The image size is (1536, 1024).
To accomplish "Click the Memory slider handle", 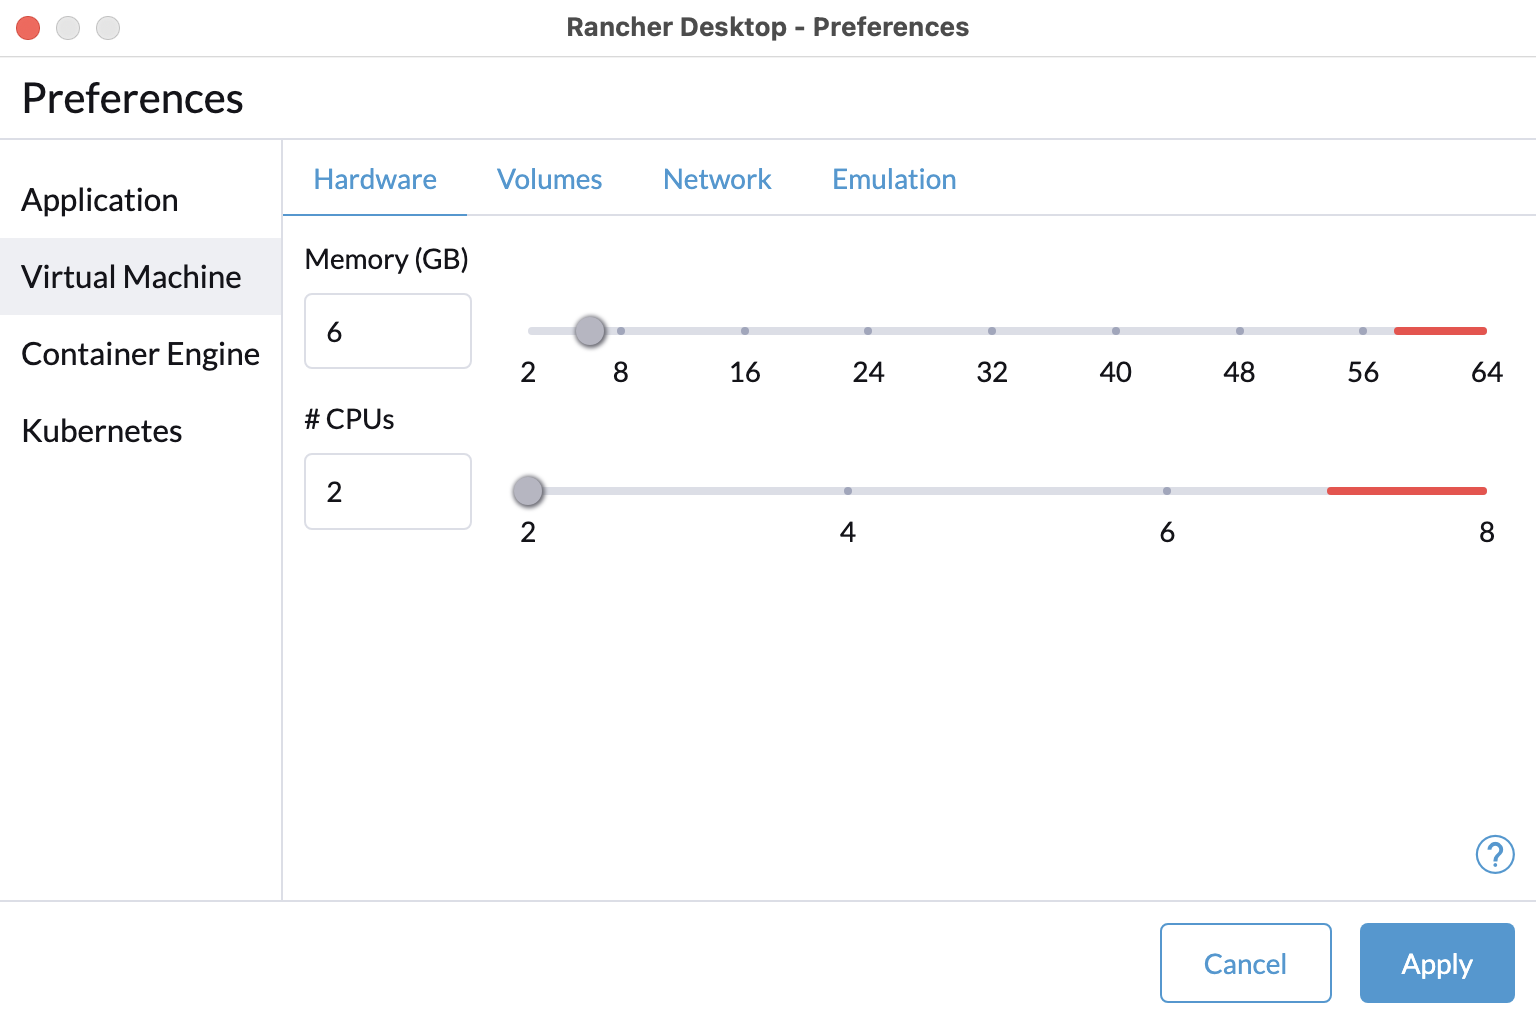I will 590,330.
